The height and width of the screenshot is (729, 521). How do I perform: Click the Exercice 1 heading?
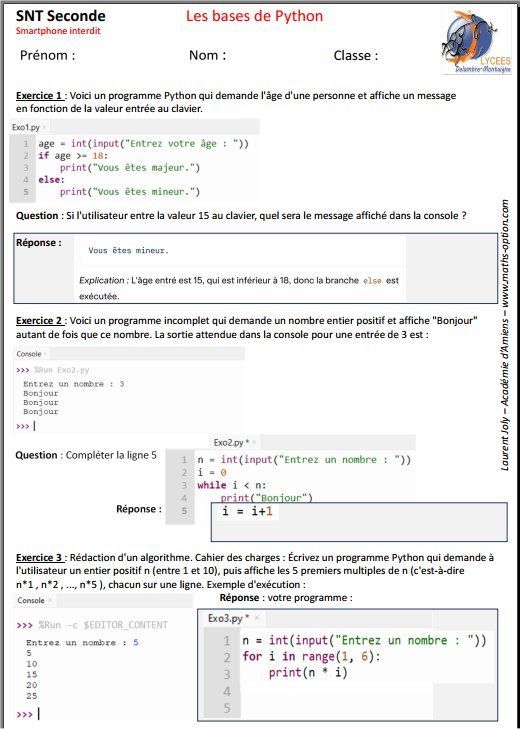click(39, 96)
